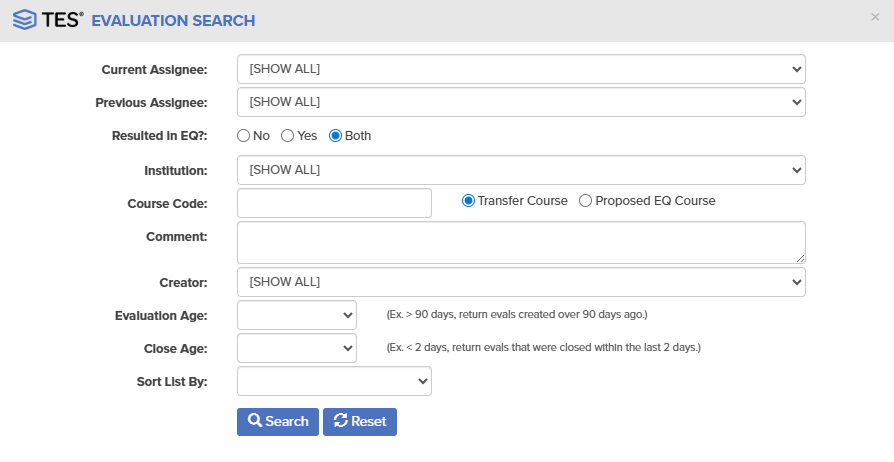Close the Evaluation Search dialog

point(875,17)
